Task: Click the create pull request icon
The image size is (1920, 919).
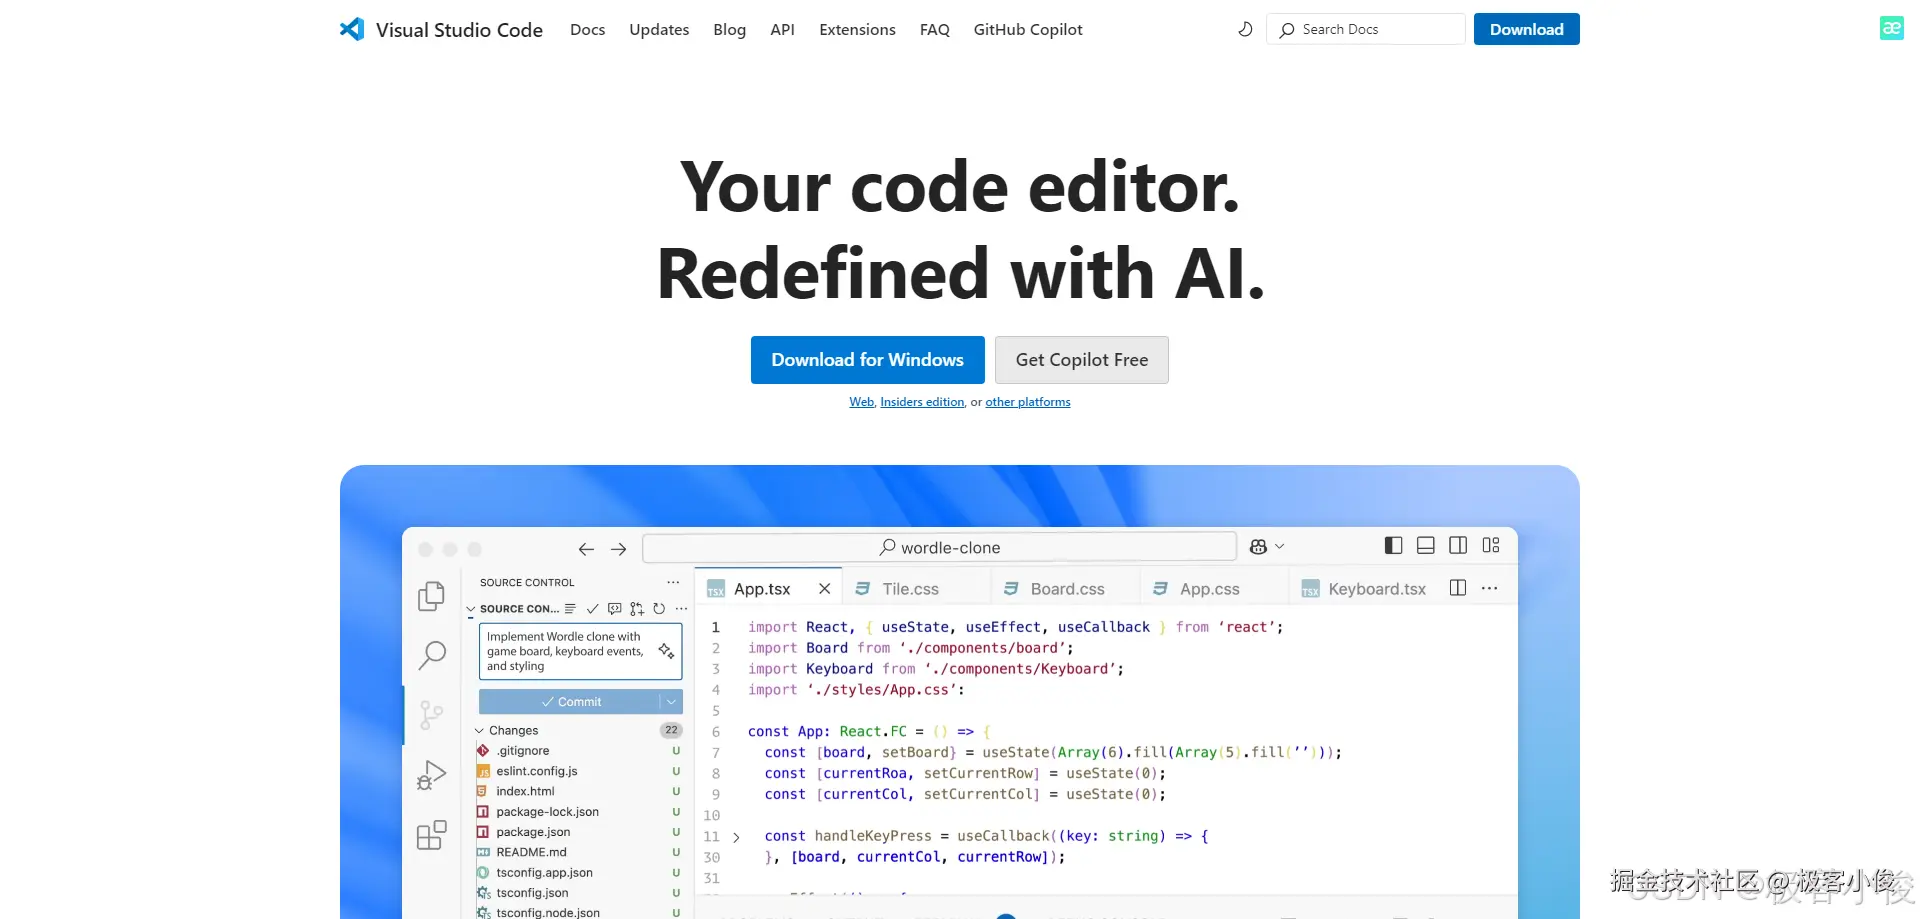Action: [637, 608]
